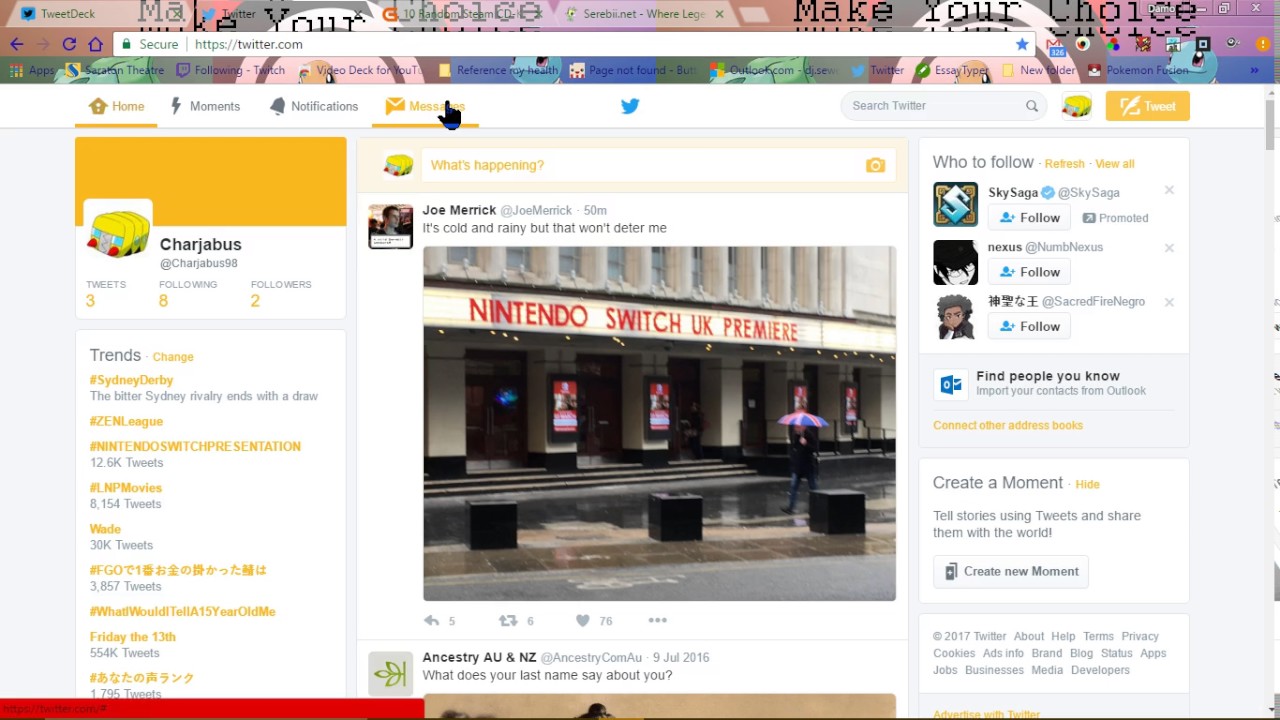Click the camera icon in compose box
The width and height of the screenshot is (1280, 720).
(875, 165)
